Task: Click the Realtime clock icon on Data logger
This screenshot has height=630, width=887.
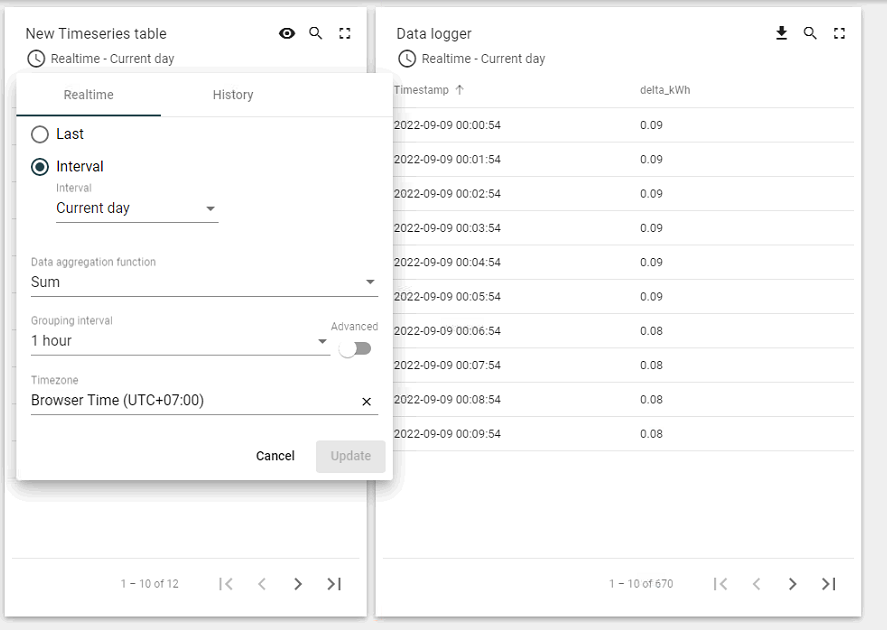Action: coord(406,58)
